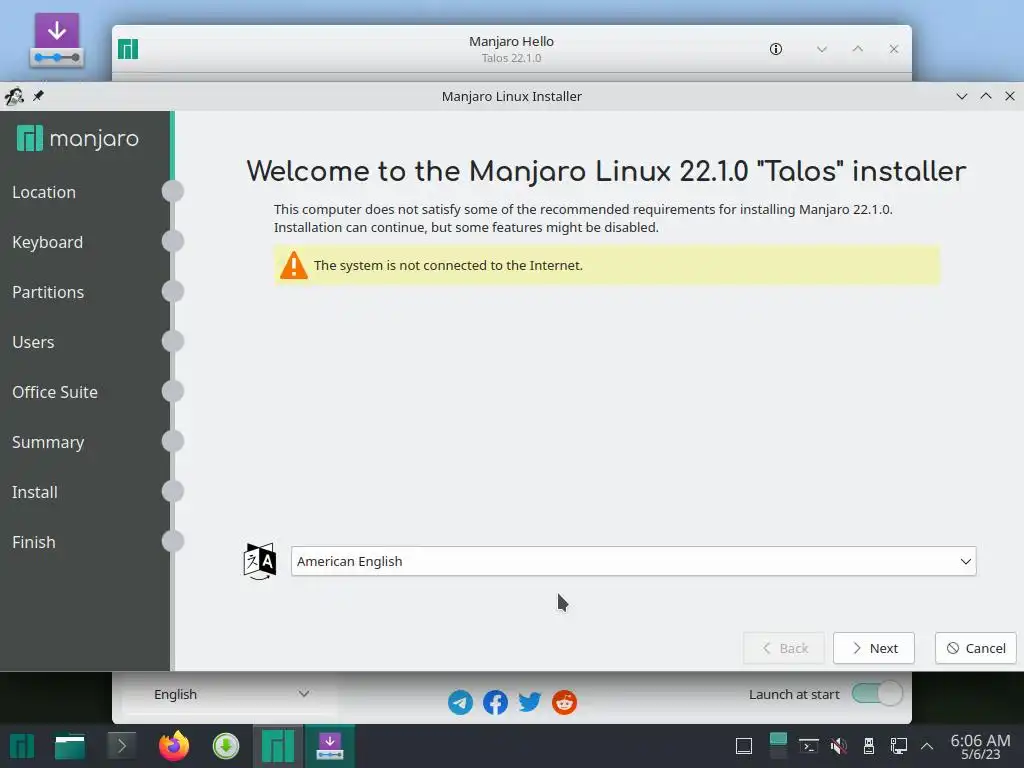Image resolution: width=1024 pixels, height=768 pixels.
Task: Click the disabled Back button
Action: [784, 648]
